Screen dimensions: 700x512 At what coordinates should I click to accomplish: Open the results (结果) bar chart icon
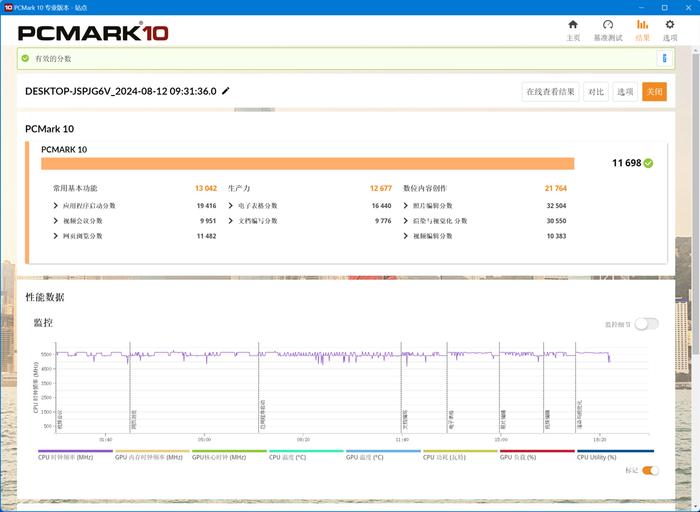coord(642,25)
